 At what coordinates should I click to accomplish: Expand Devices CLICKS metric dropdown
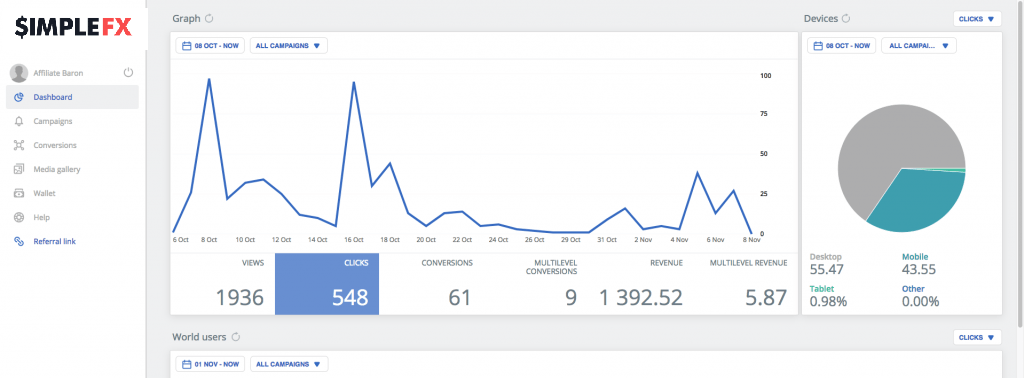(x=977, y=19)
